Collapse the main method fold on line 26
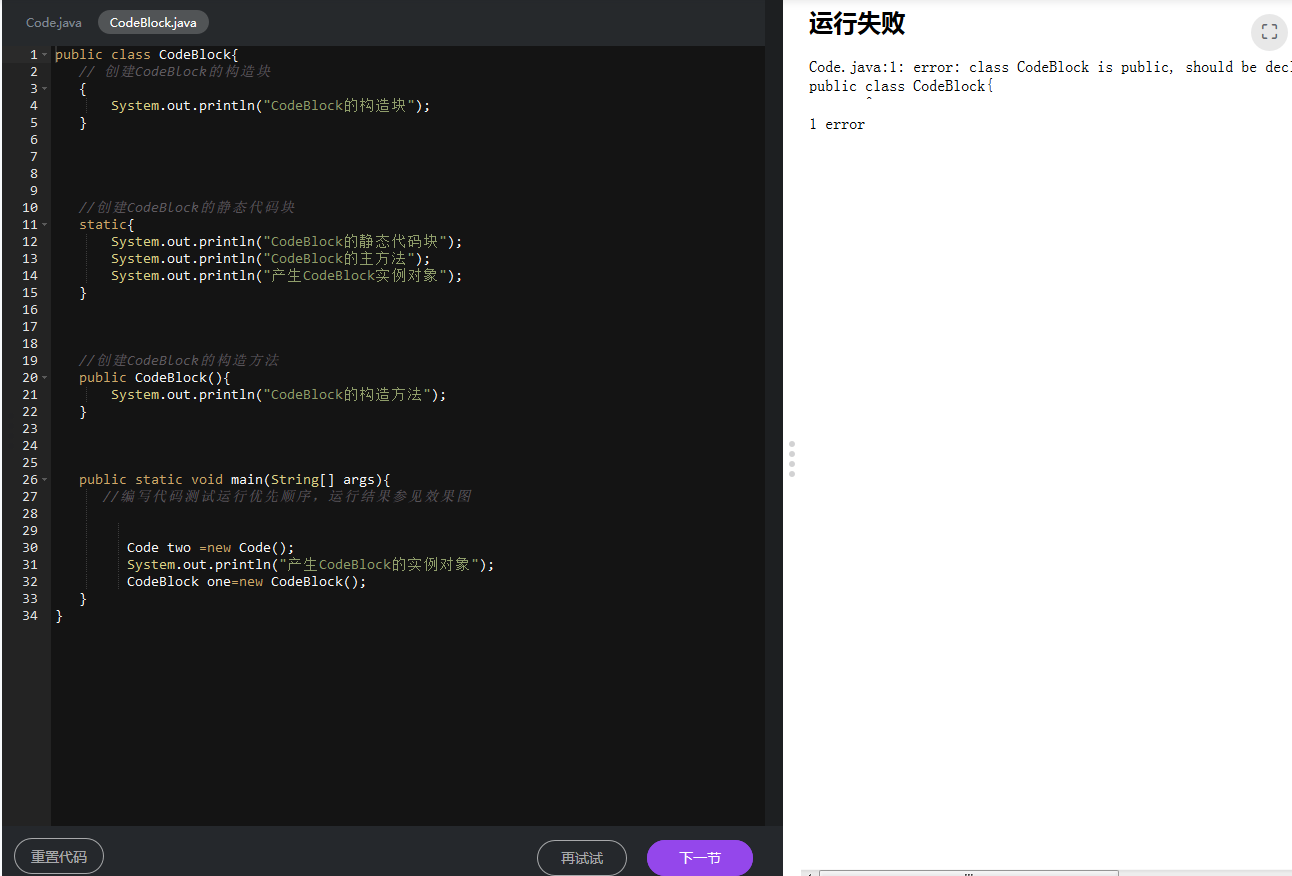 pos(45,480)
